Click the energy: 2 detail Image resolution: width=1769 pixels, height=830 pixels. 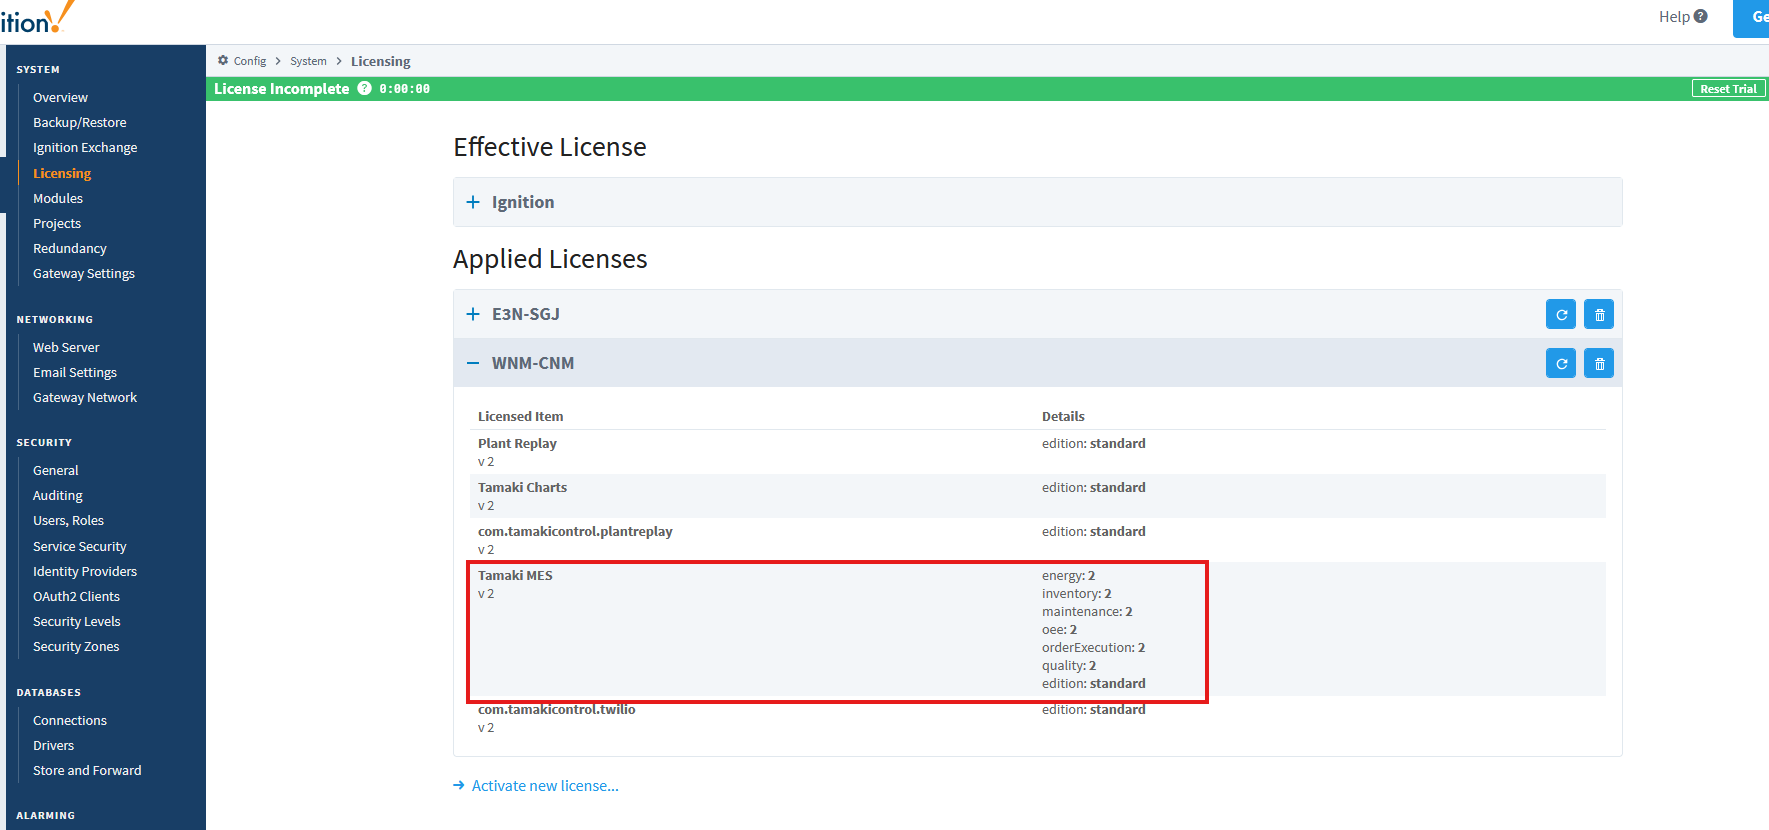pyautogui.click(x=1068, y=575)
